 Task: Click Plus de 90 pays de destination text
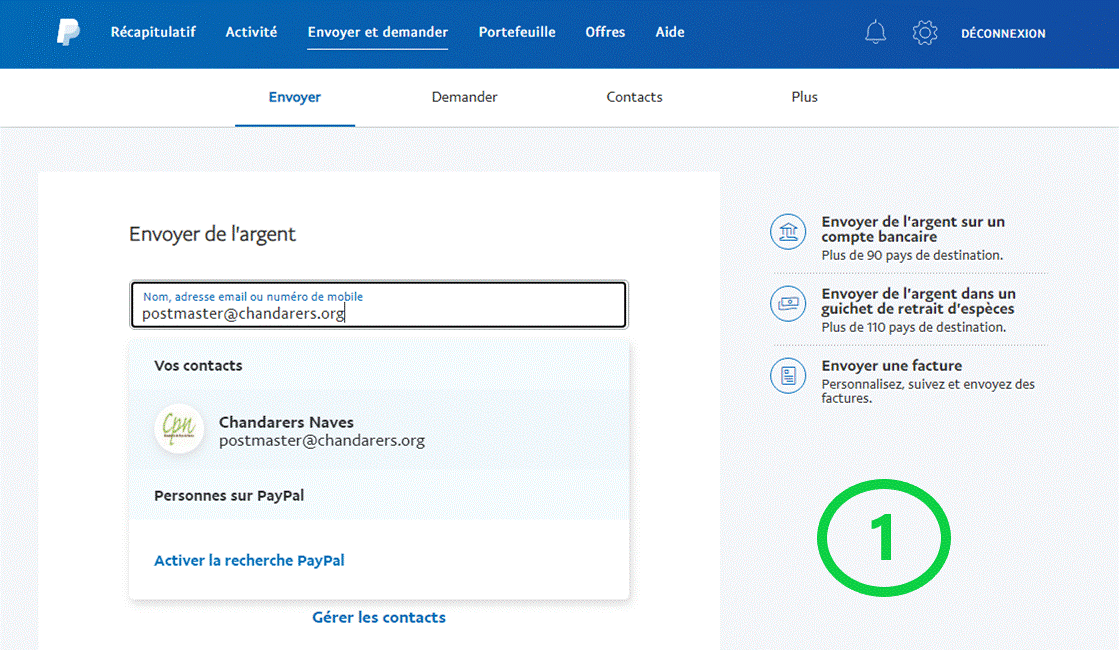(912, 255)
